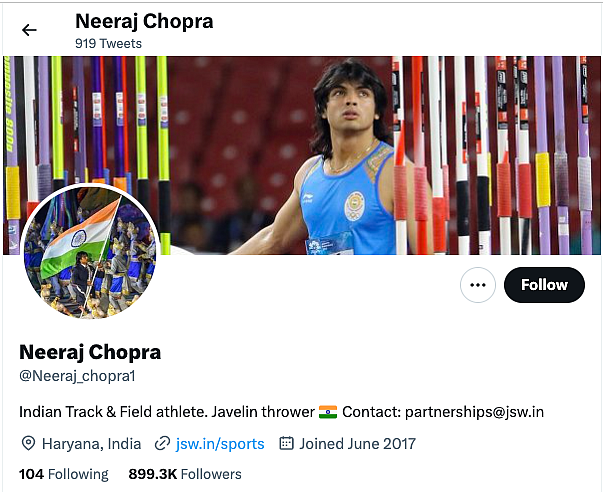Click the Neeraj Chopra title in top bar
Screen dimensions: 603x492
click(x=144, y=21)
